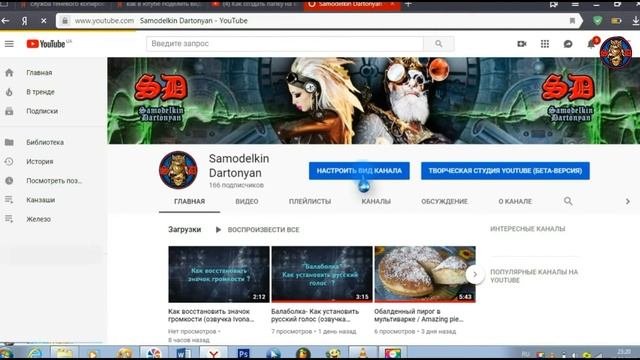The width and height of the screenshot is (640, 360).
Task: Switch to the red-favicon middle browser tab
Action: point(255,4)
